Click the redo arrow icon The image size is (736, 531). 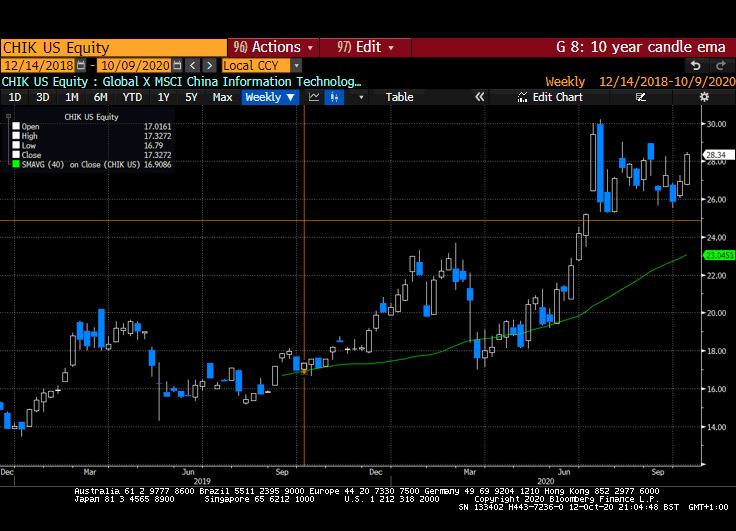pyautogui.click(x=718, y=65)
